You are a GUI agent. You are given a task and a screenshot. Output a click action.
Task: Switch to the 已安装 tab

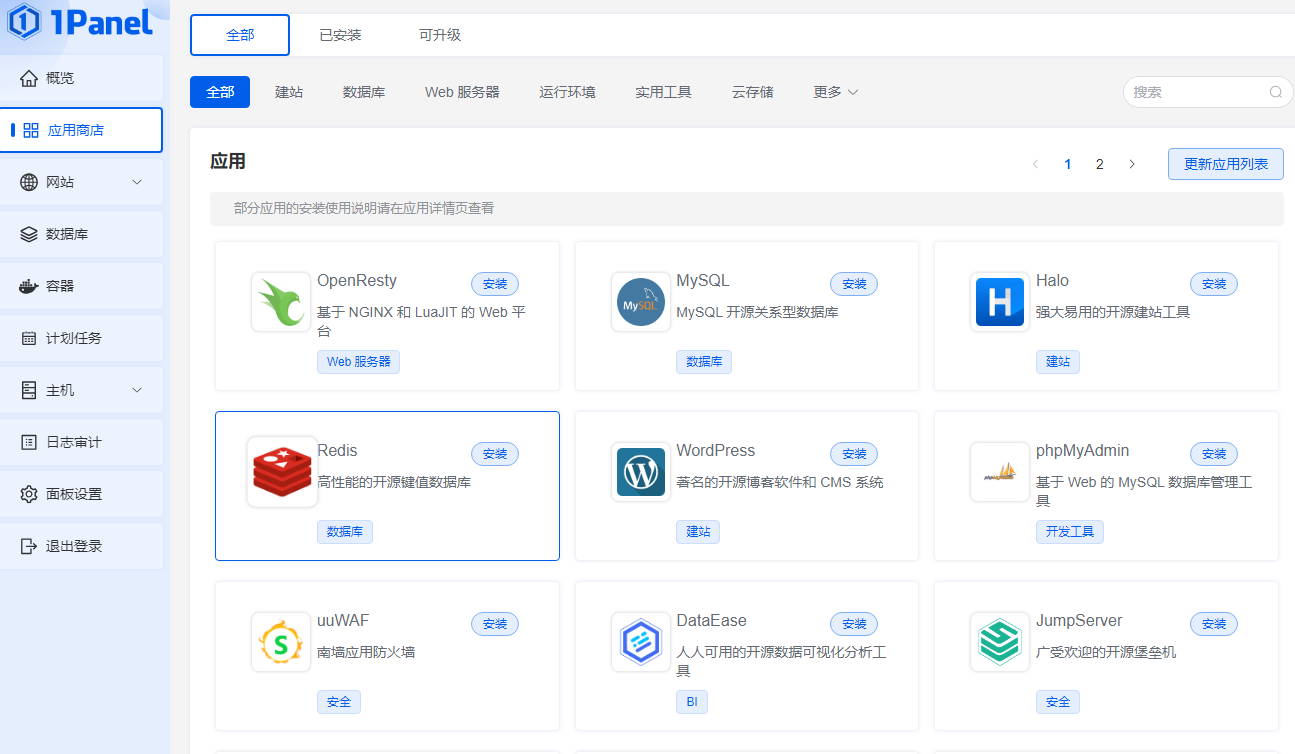[340, 35]
